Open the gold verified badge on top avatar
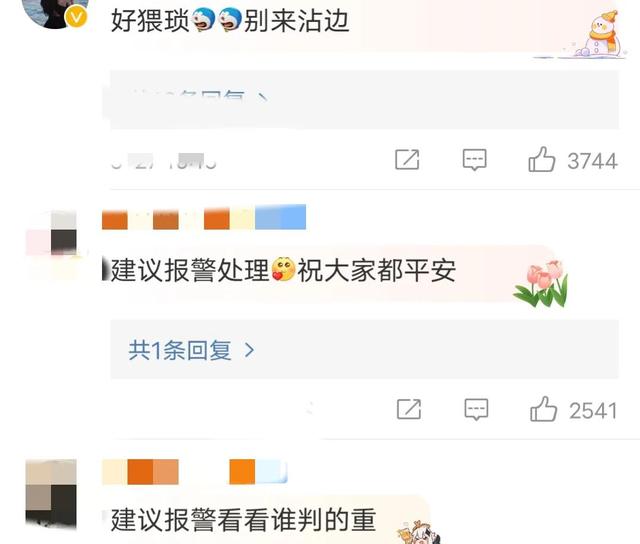 coord(76,18)
